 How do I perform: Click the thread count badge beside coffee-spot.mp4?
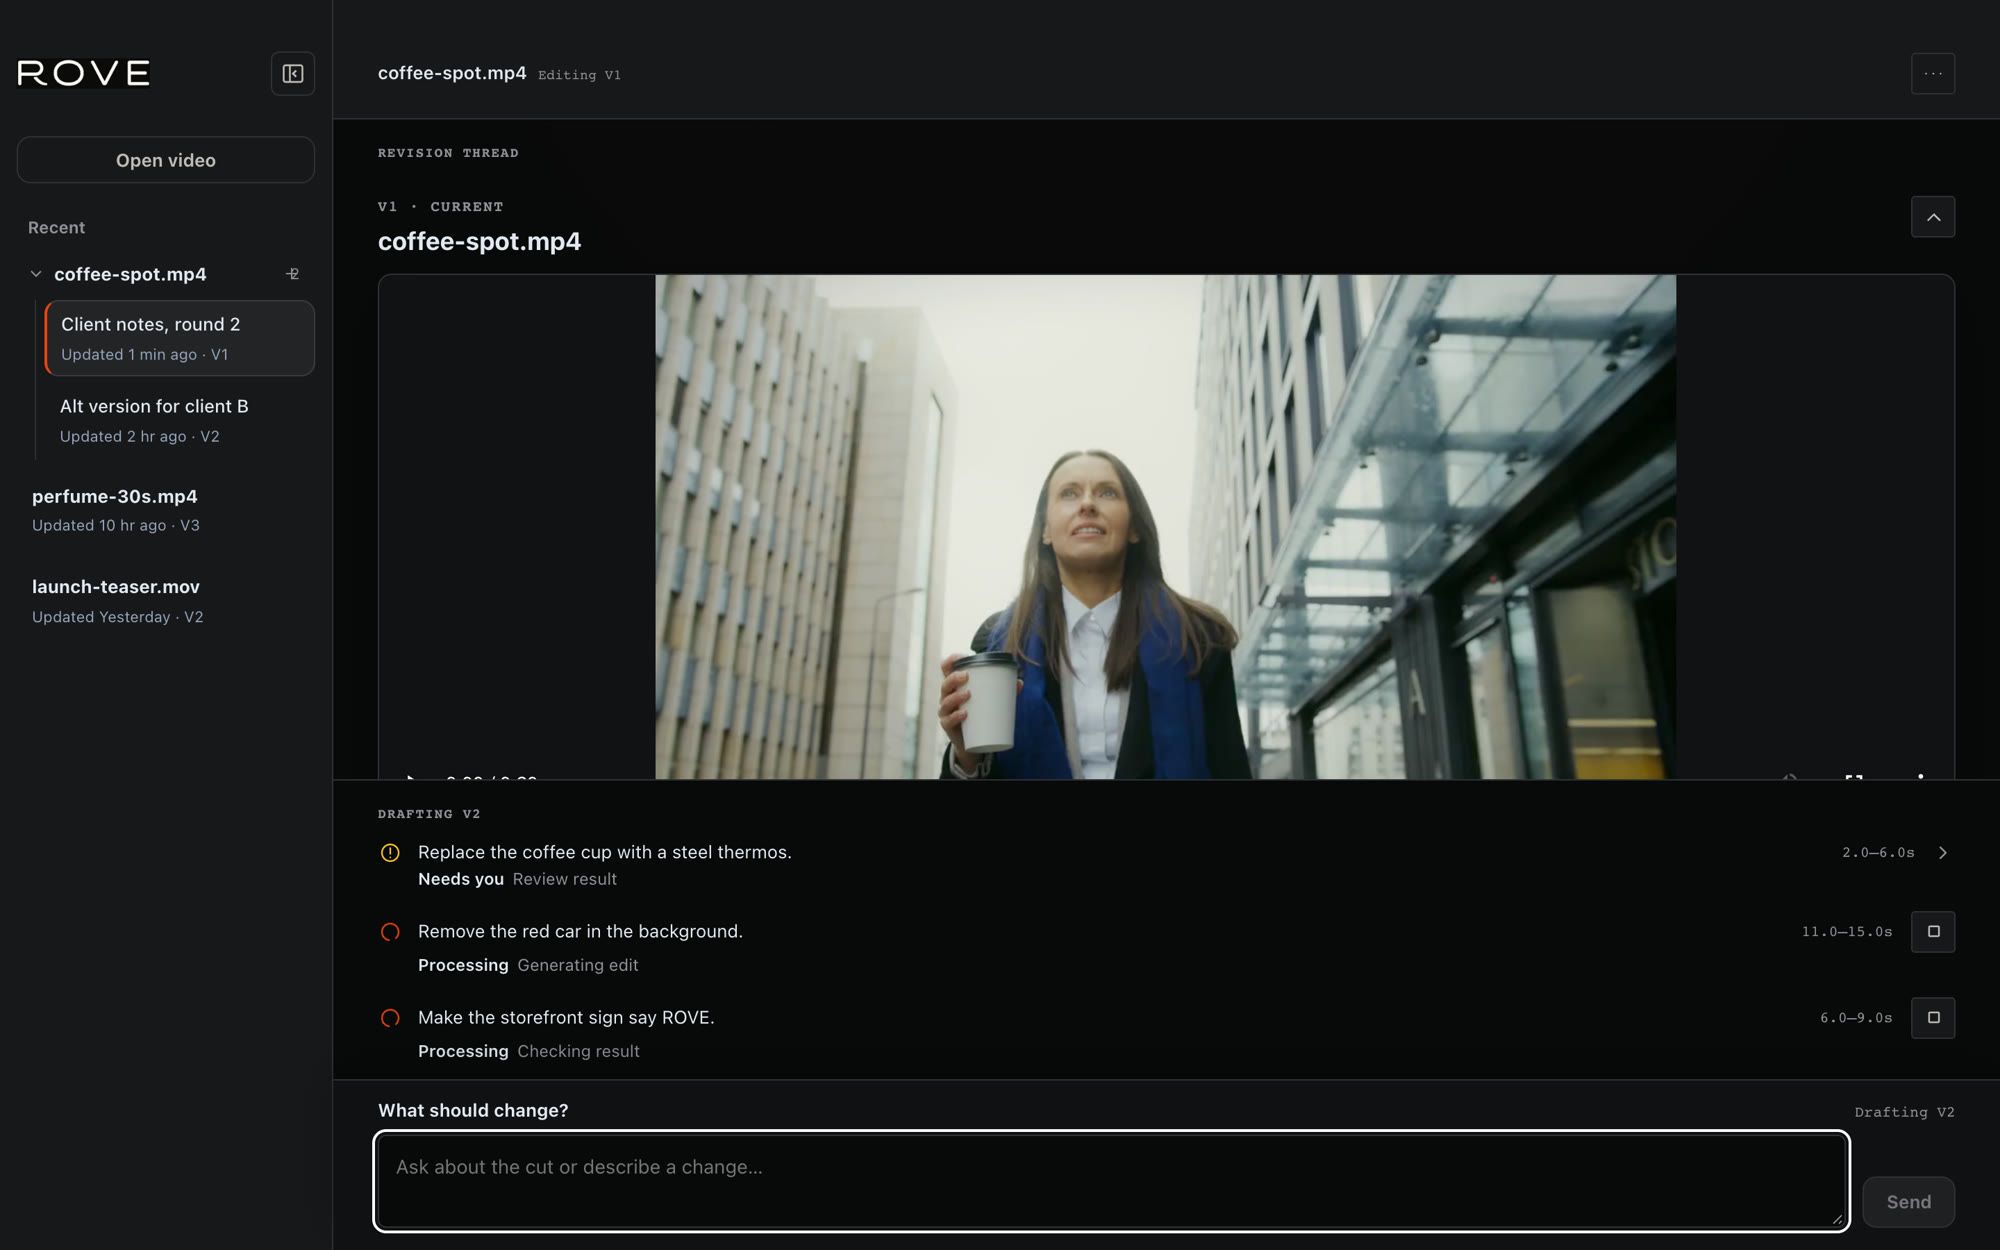[x=292, y=274]
